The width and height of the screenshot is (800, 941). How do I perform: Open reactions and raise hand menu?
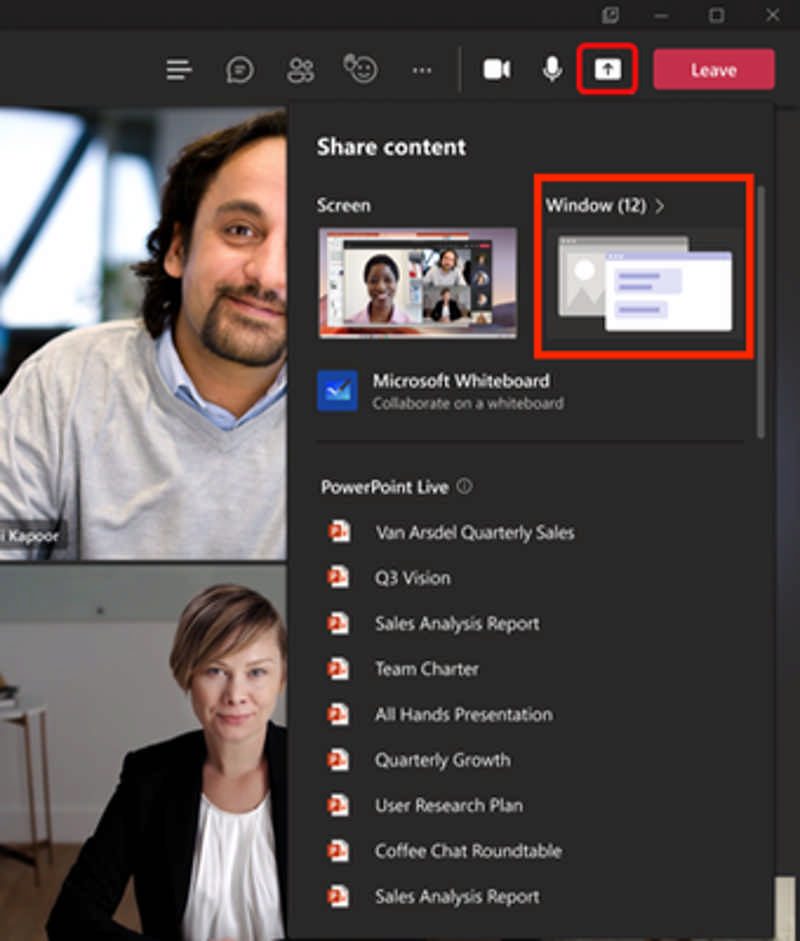[360, 68]
